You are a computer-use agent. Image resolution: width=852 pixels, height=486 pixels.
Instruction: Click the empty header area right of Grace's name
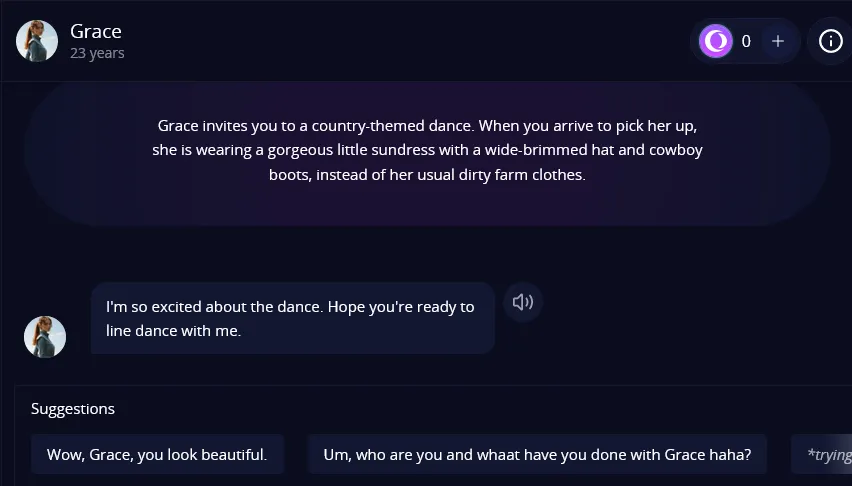(400, 41)
